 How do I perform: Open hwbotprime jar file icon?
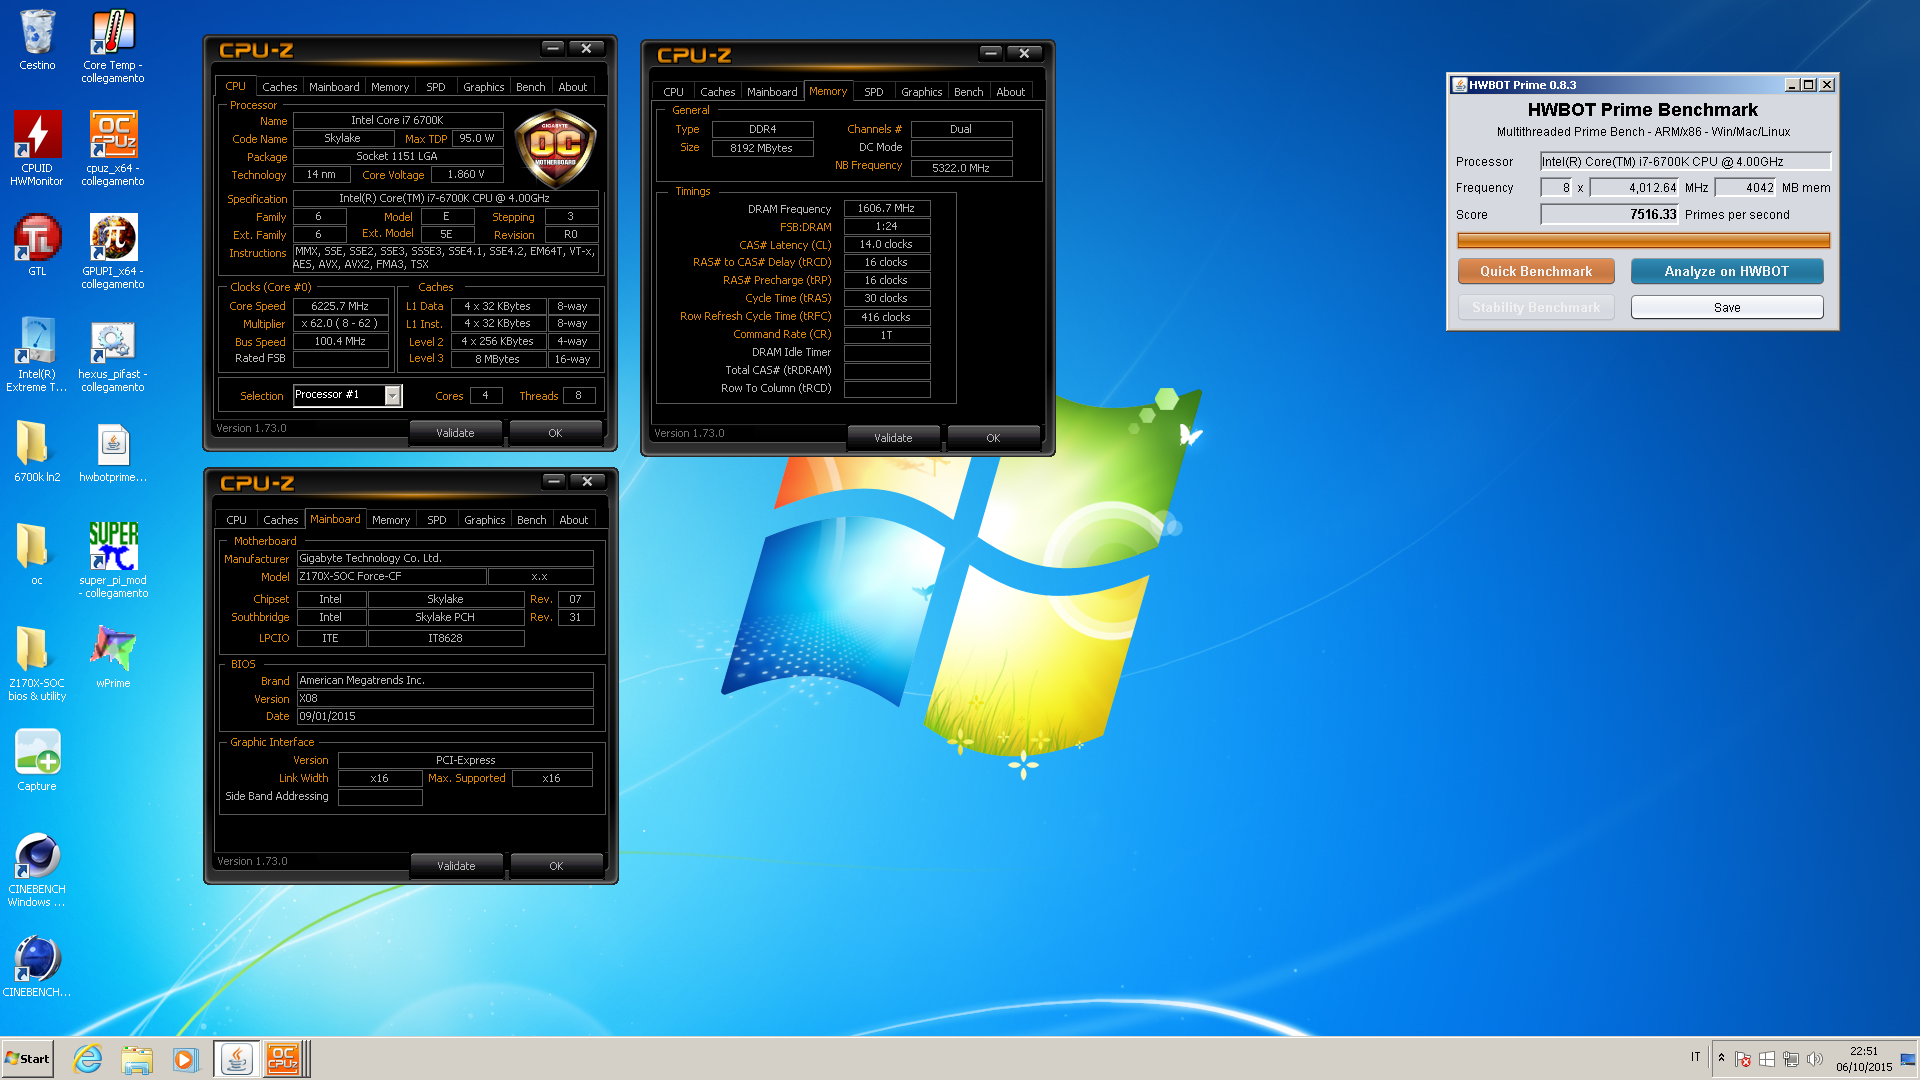point(113,451)
